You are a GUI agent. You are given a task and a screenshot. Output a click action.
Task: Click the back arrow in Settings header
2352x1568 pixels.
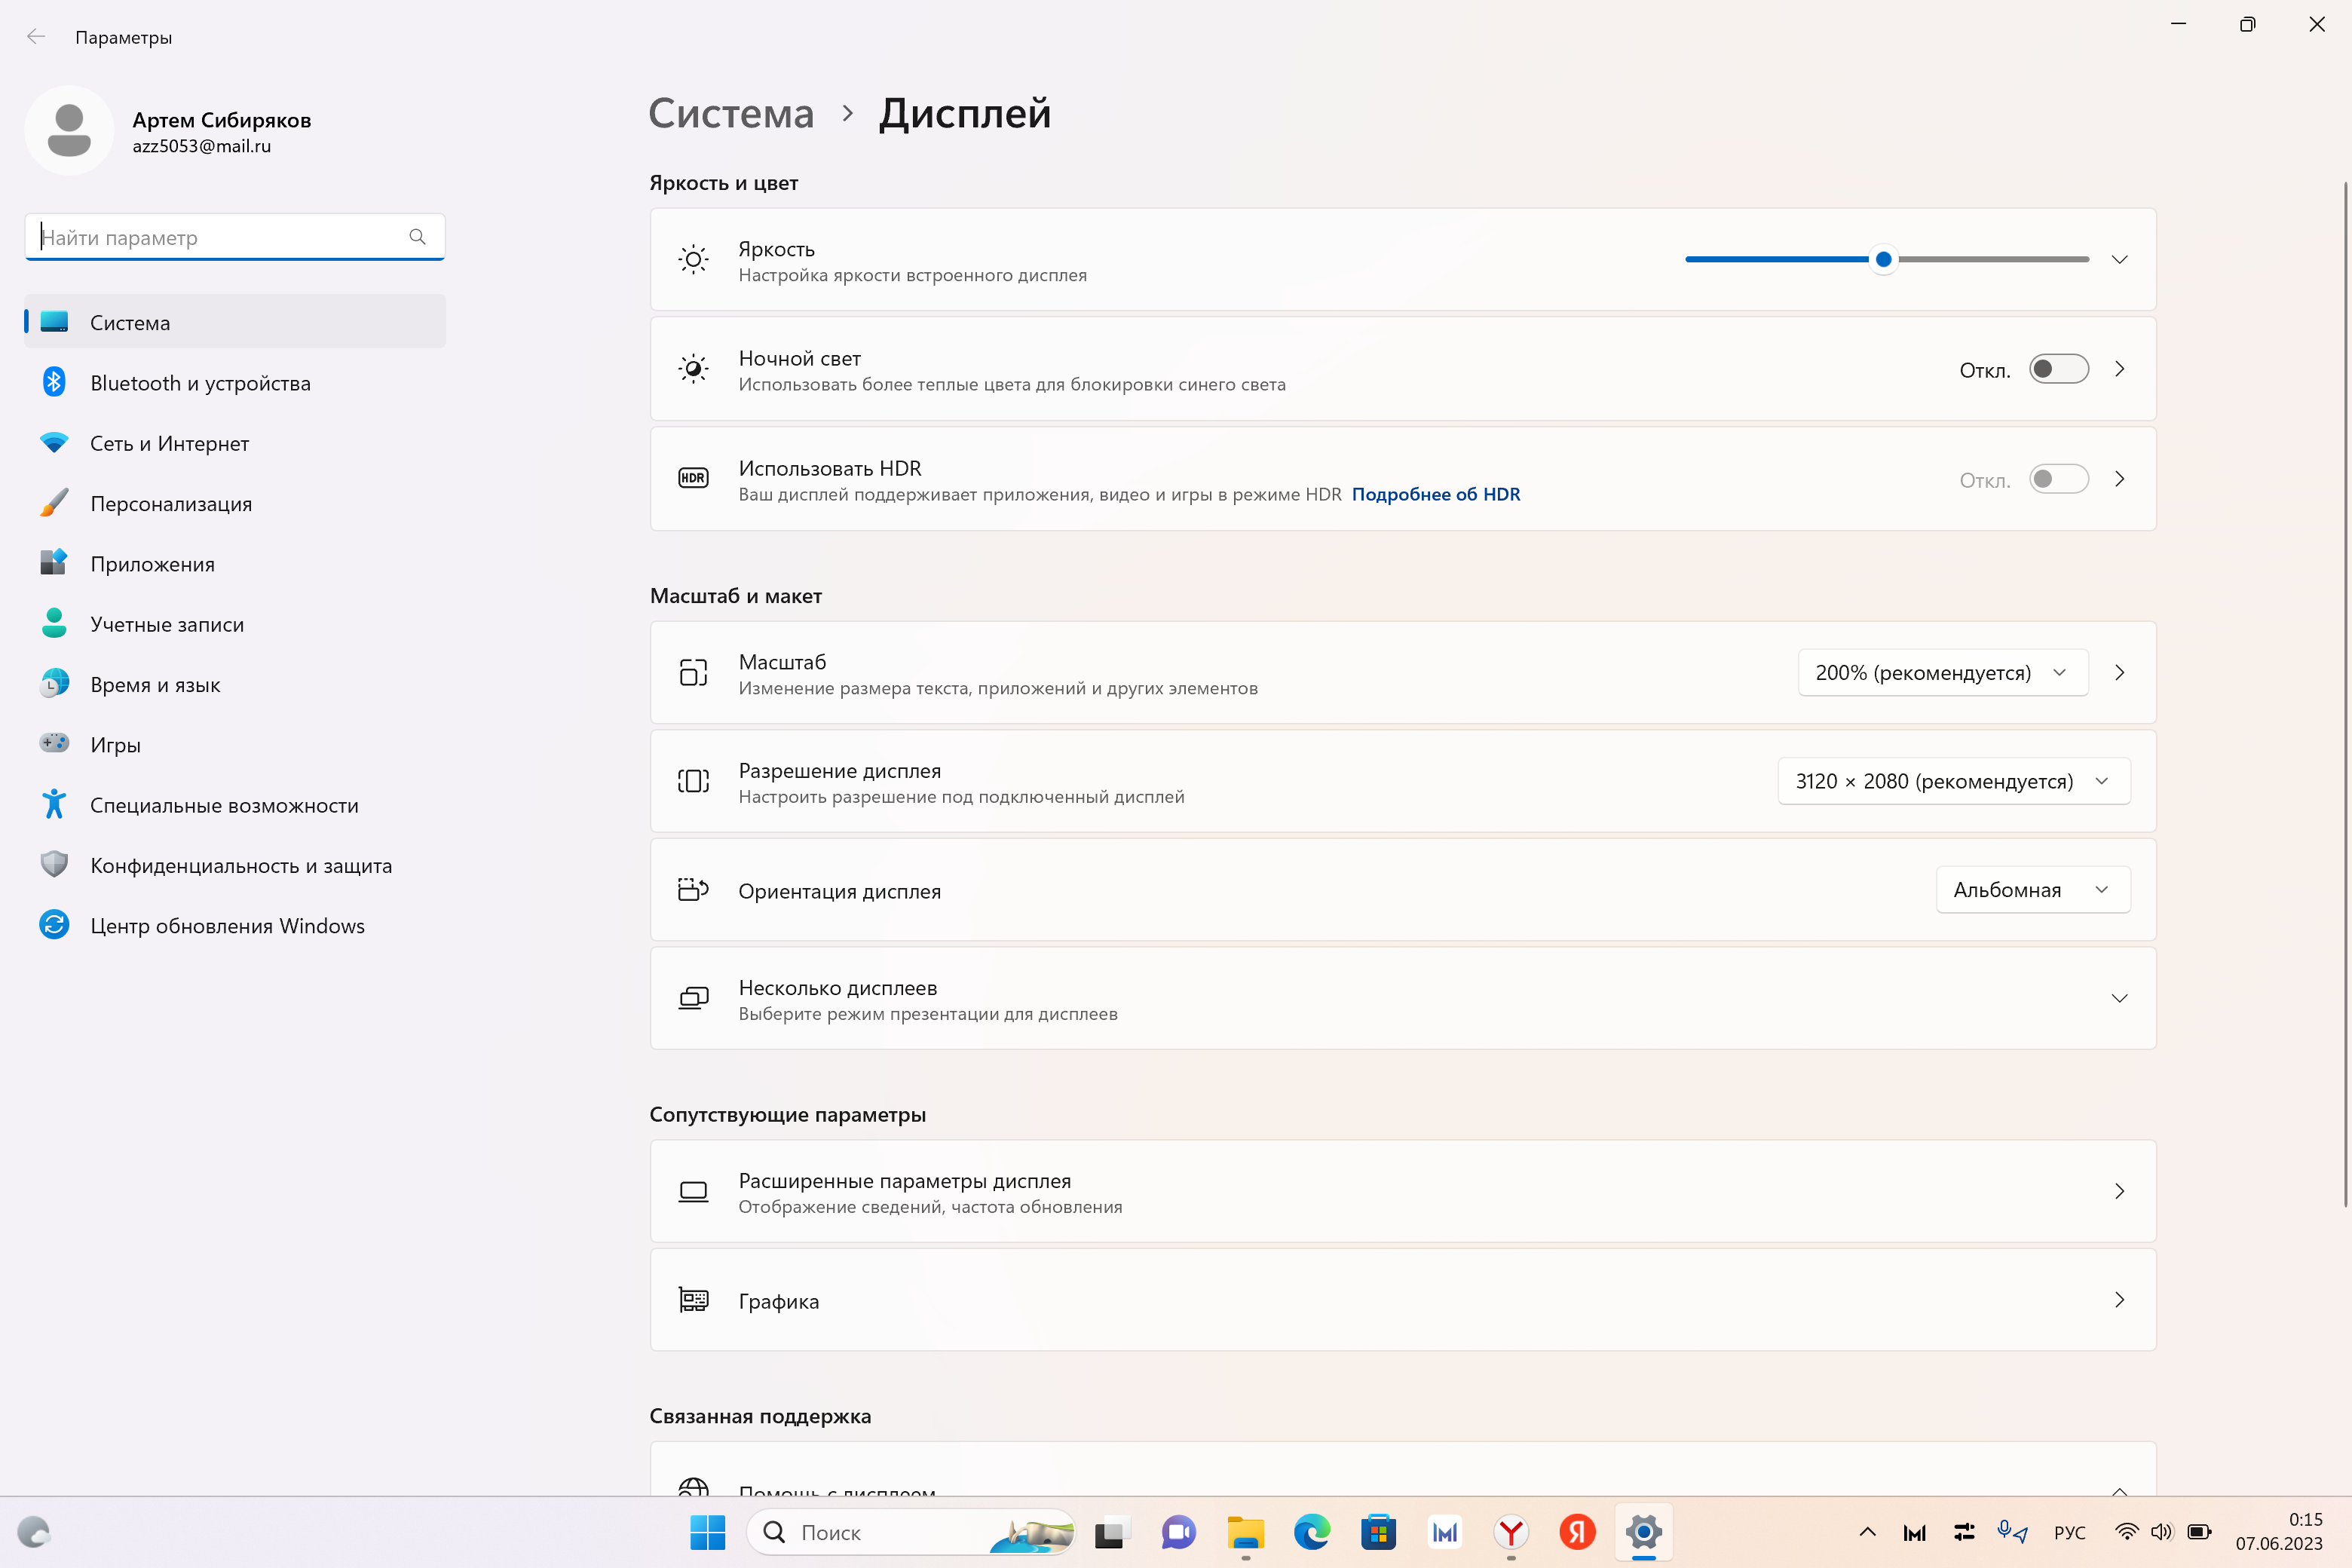36,37
